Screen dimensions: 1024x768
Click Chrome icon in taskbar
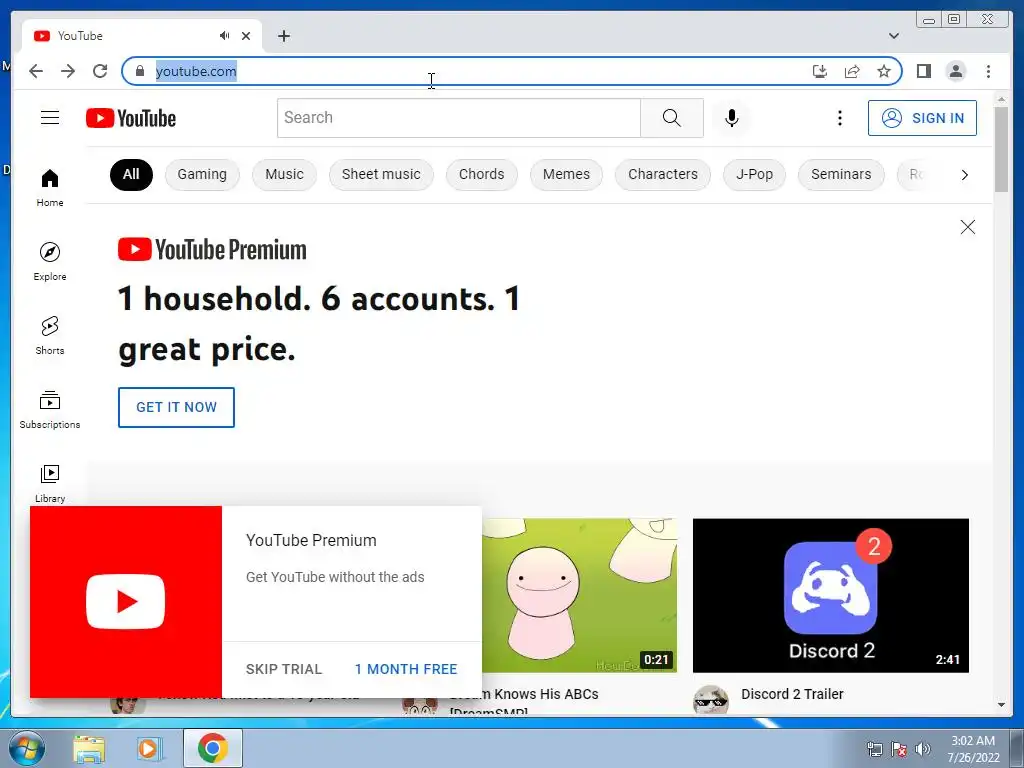(x=213, y=748)
